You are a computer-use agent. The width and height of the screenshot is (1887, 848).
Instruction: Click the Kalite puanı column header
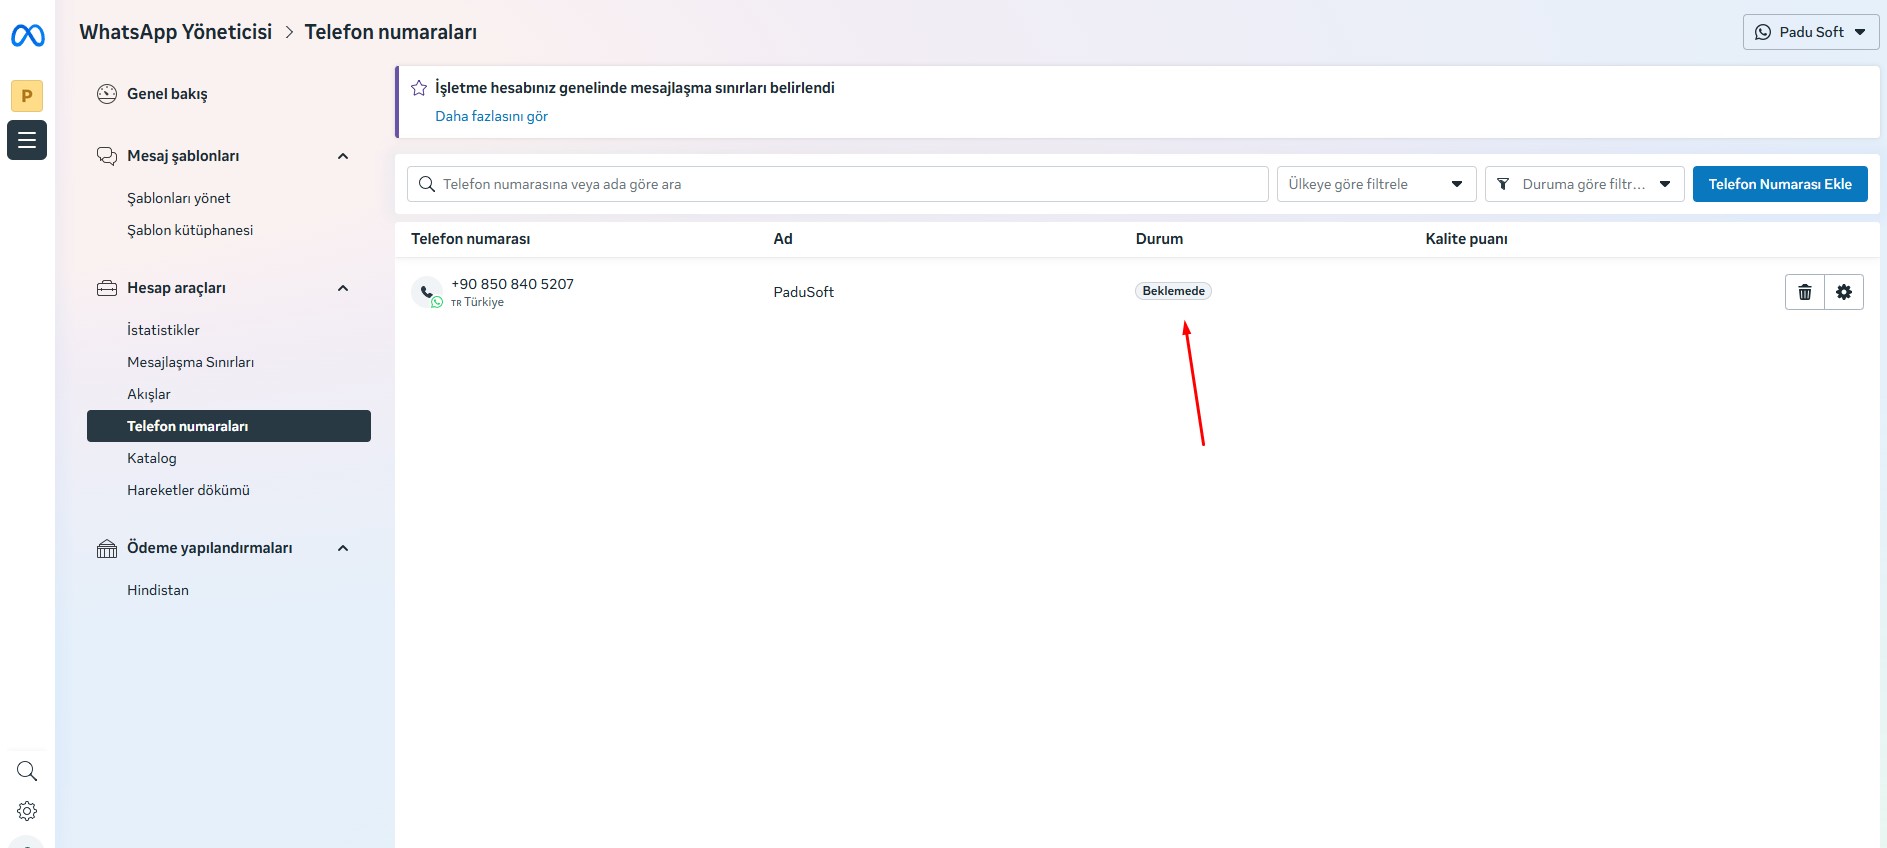pos(1466,239)
